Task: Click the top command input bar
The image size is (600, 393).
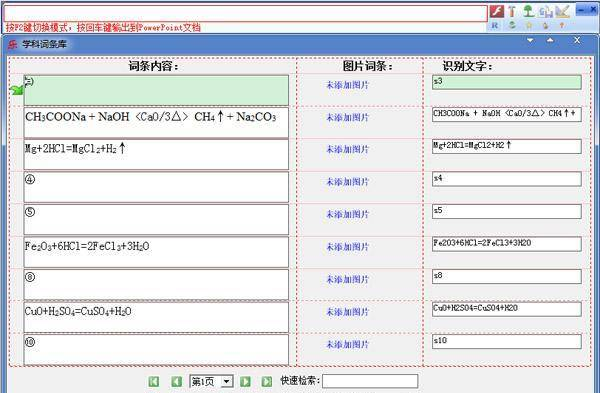Action: tap(245, 14)
